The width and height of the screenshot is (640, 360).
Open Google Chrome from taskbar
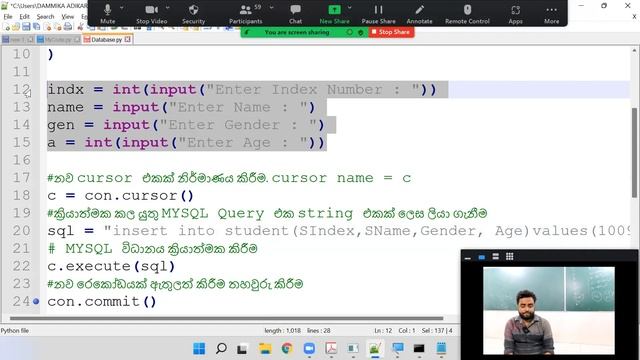coord(287,349)
